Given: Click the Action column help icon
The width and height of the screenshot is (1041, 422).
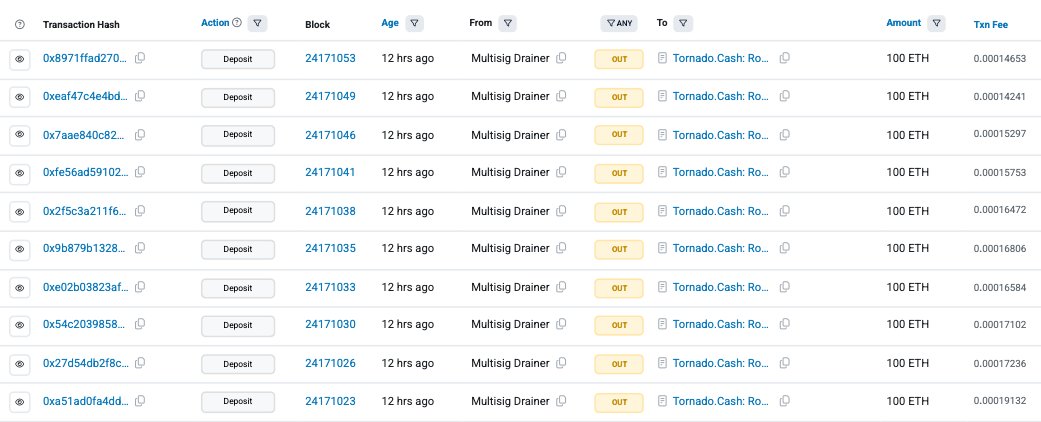Looking at the screenshot, I should (236, 22).
